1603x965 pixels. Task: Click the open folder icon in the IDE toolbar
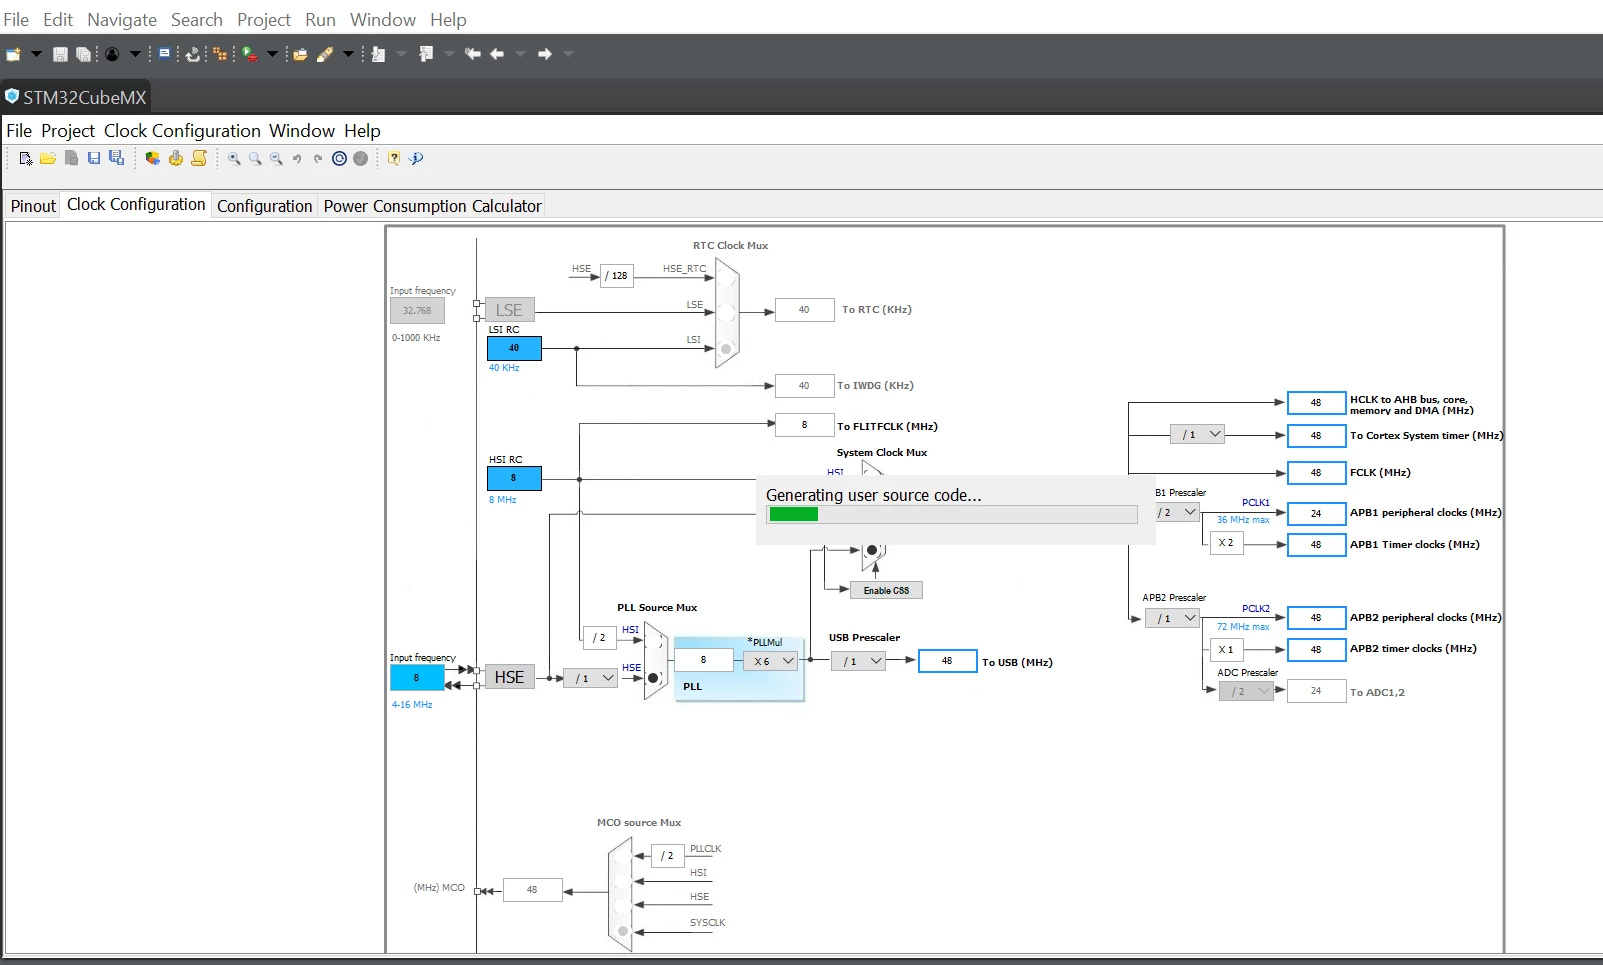point(300,54)
